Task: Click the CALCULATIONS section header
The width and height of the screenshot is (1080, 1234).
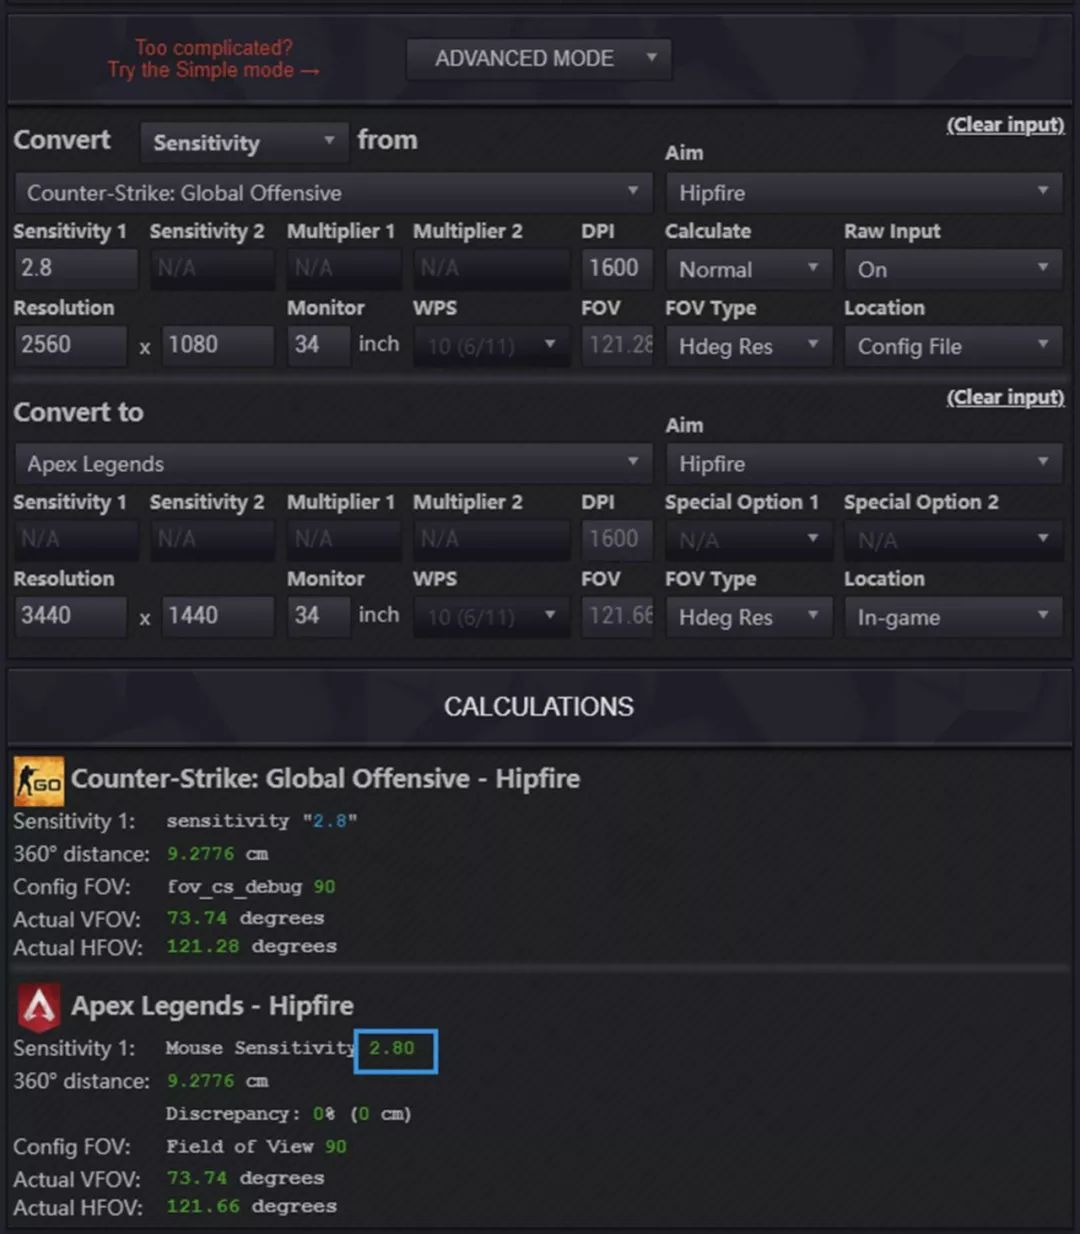Action: click(x=539, y=707)
